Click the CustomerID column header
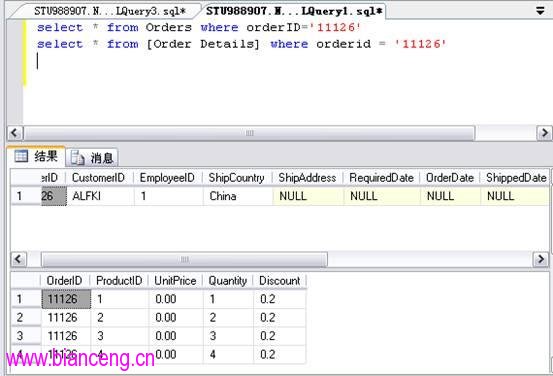Viewport: 553px width, 376px height. pyautogui.click(x=99, y=178)
